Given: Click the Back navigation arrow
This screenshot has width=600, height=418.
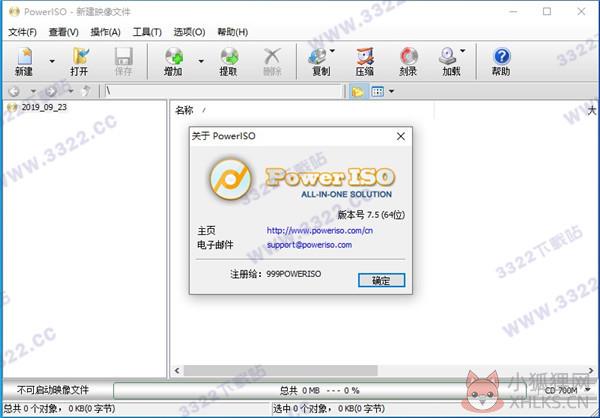Looking at the screenshot, I should [x=14, y=91].
